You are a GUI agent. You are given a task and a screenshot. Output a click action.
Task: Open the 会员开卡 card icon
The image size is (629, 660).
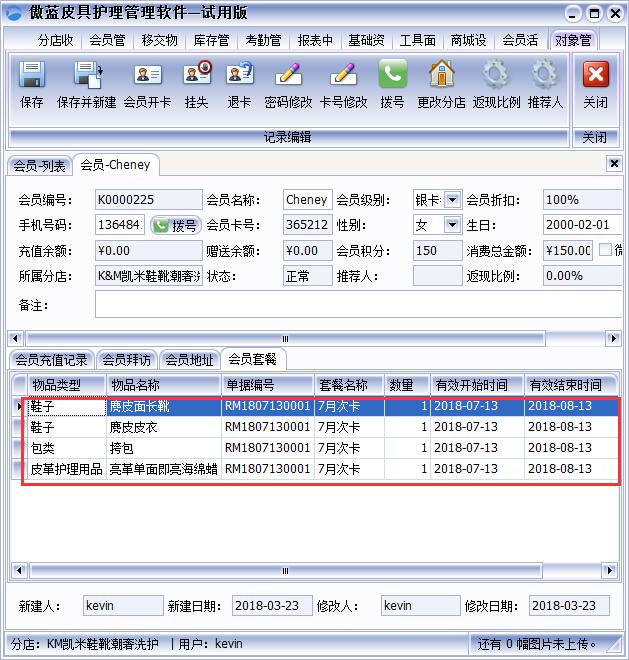tap(147, 76)
